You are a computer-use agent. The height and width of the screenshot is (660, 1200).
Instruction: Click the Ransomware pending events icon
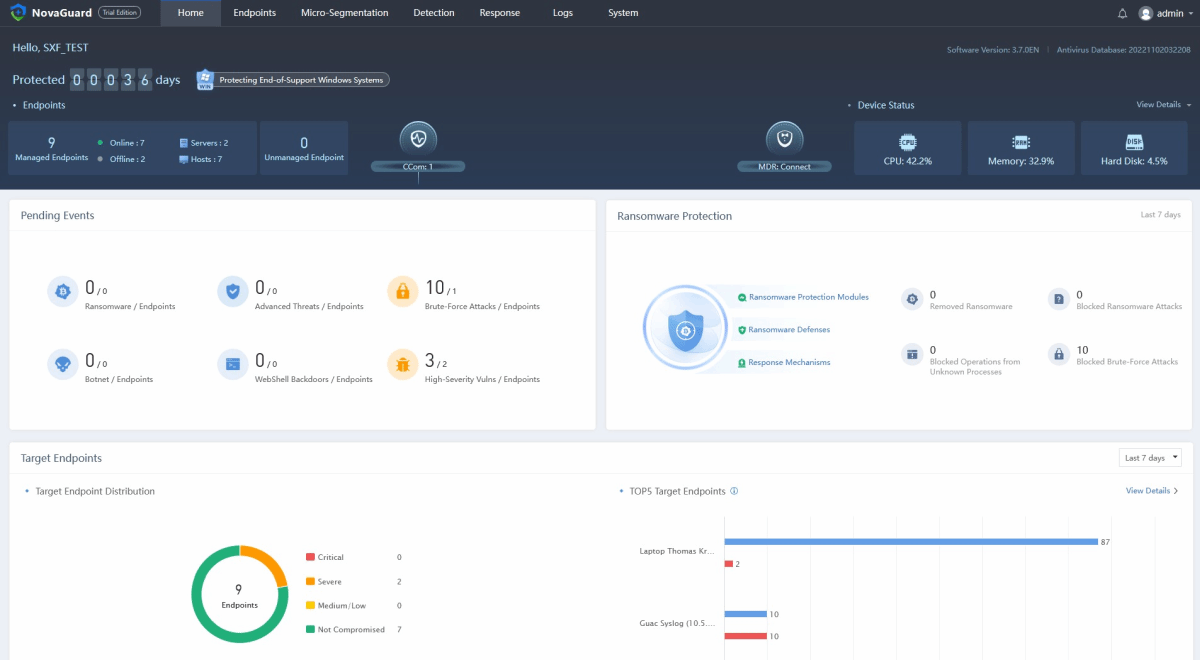point(62,292)
